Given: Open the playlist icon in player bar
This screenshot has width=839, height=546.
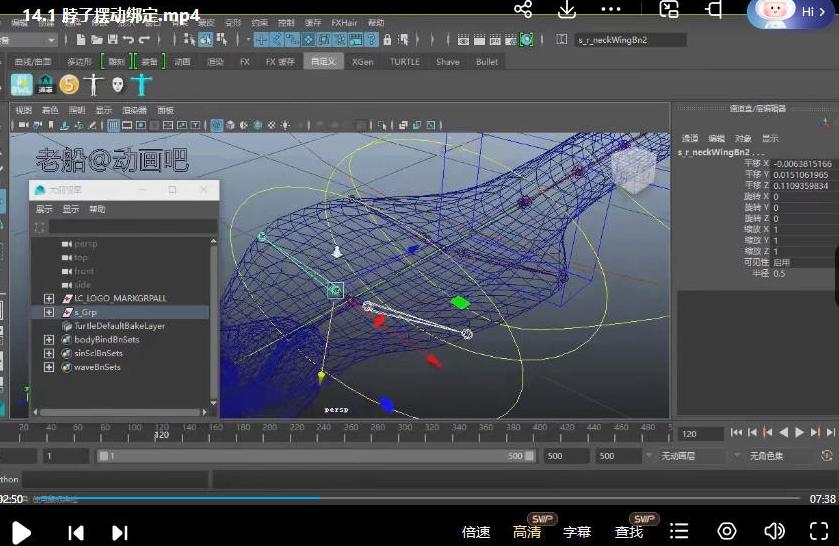Looking at the screenshot, I should click(679, 531).
